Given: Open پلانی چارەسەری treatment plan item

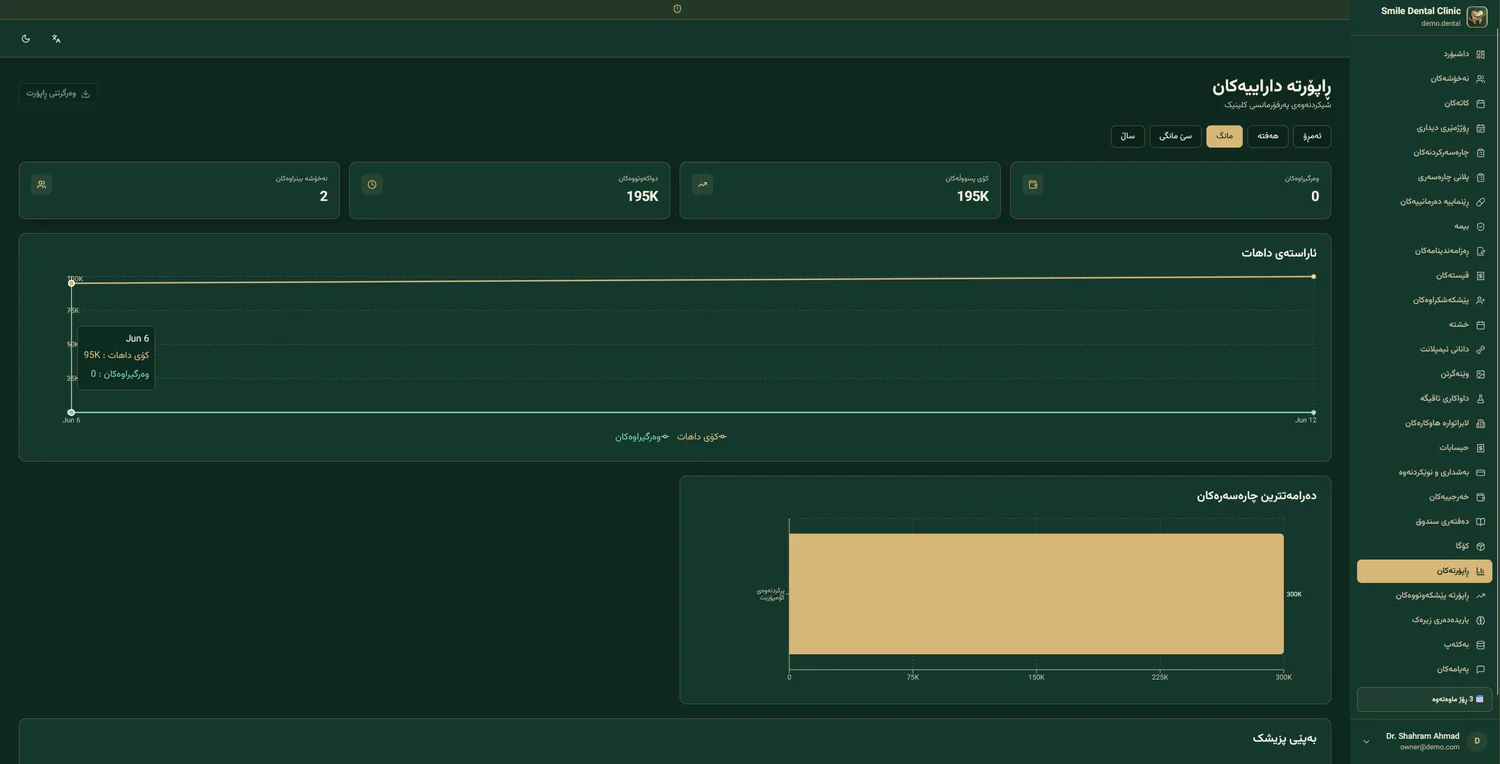Looking at the screenshot, I should tap(1424, 177).
